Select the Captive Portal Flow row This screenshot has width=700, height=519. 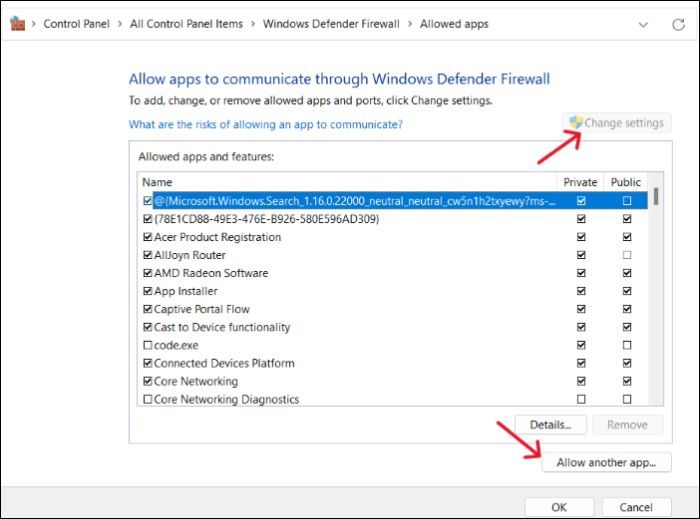coord(201,309)
